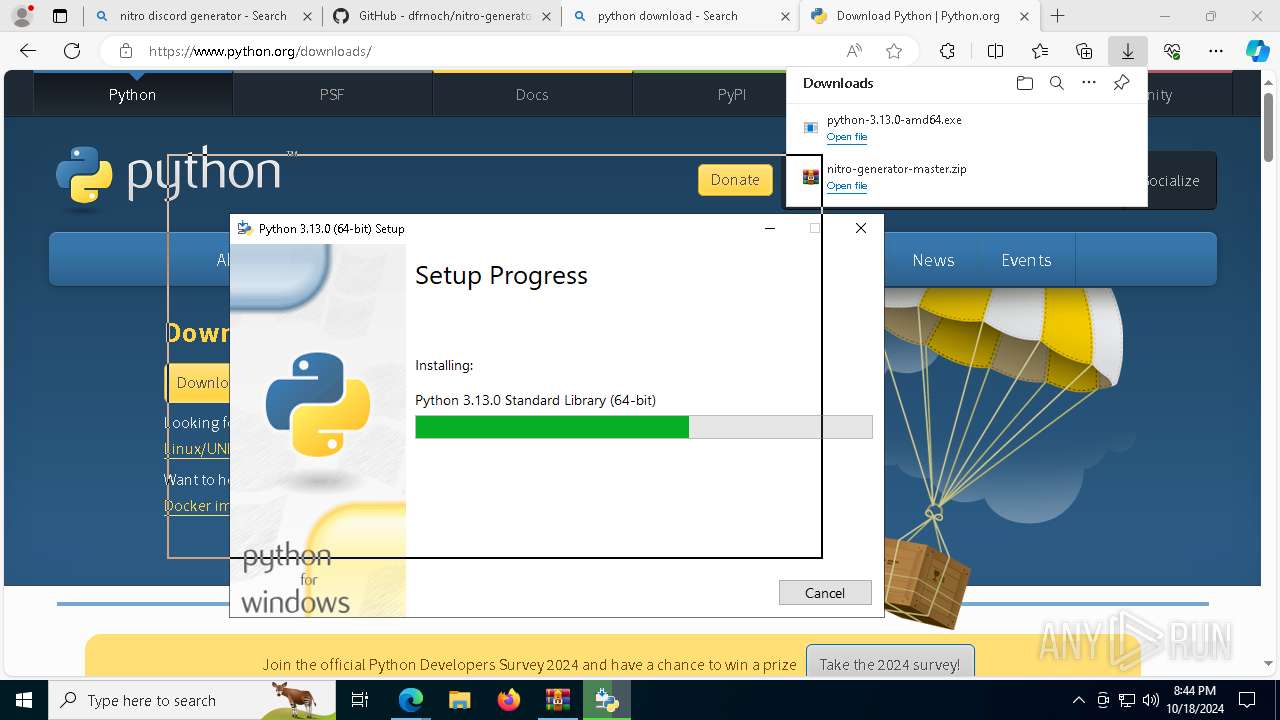
Task: Click the Edge profile avatar icon
Action: pyautogui.click(x=22, y=16)
